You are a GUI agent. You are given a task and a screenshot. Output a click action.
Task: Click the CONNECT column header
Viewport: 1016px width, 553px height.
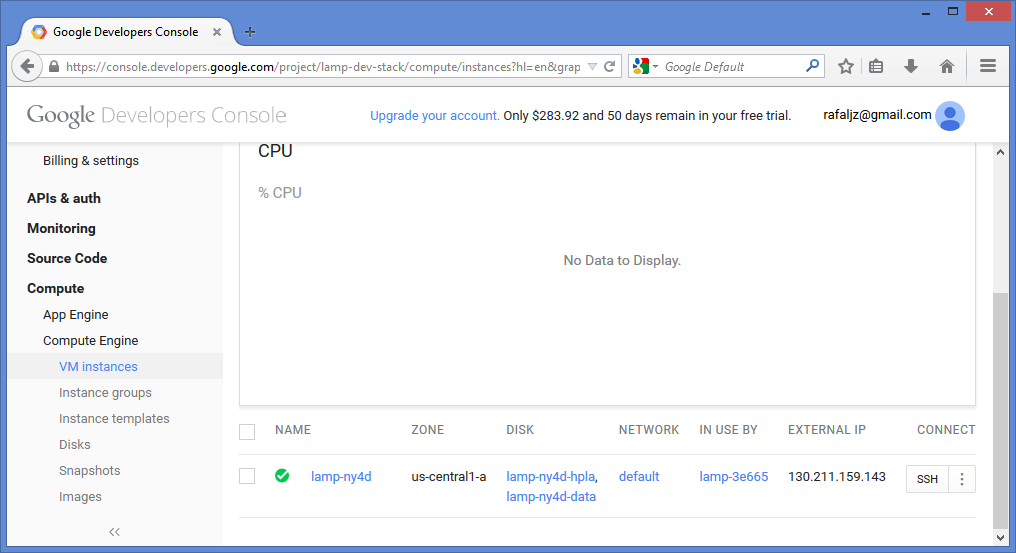pyautogui.click(x=946, y=430)
